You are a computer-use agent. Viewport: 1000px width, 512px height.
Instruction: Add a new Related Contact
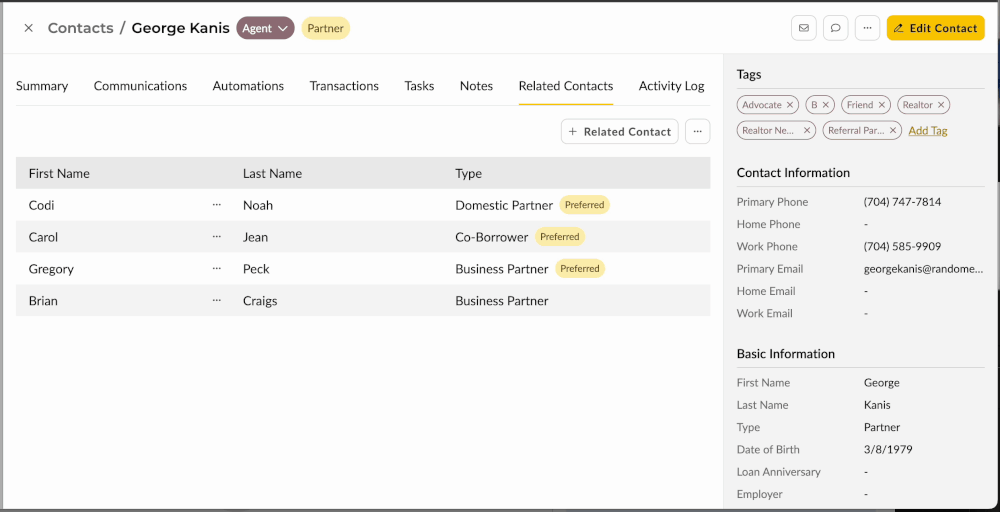pos(619,131)
